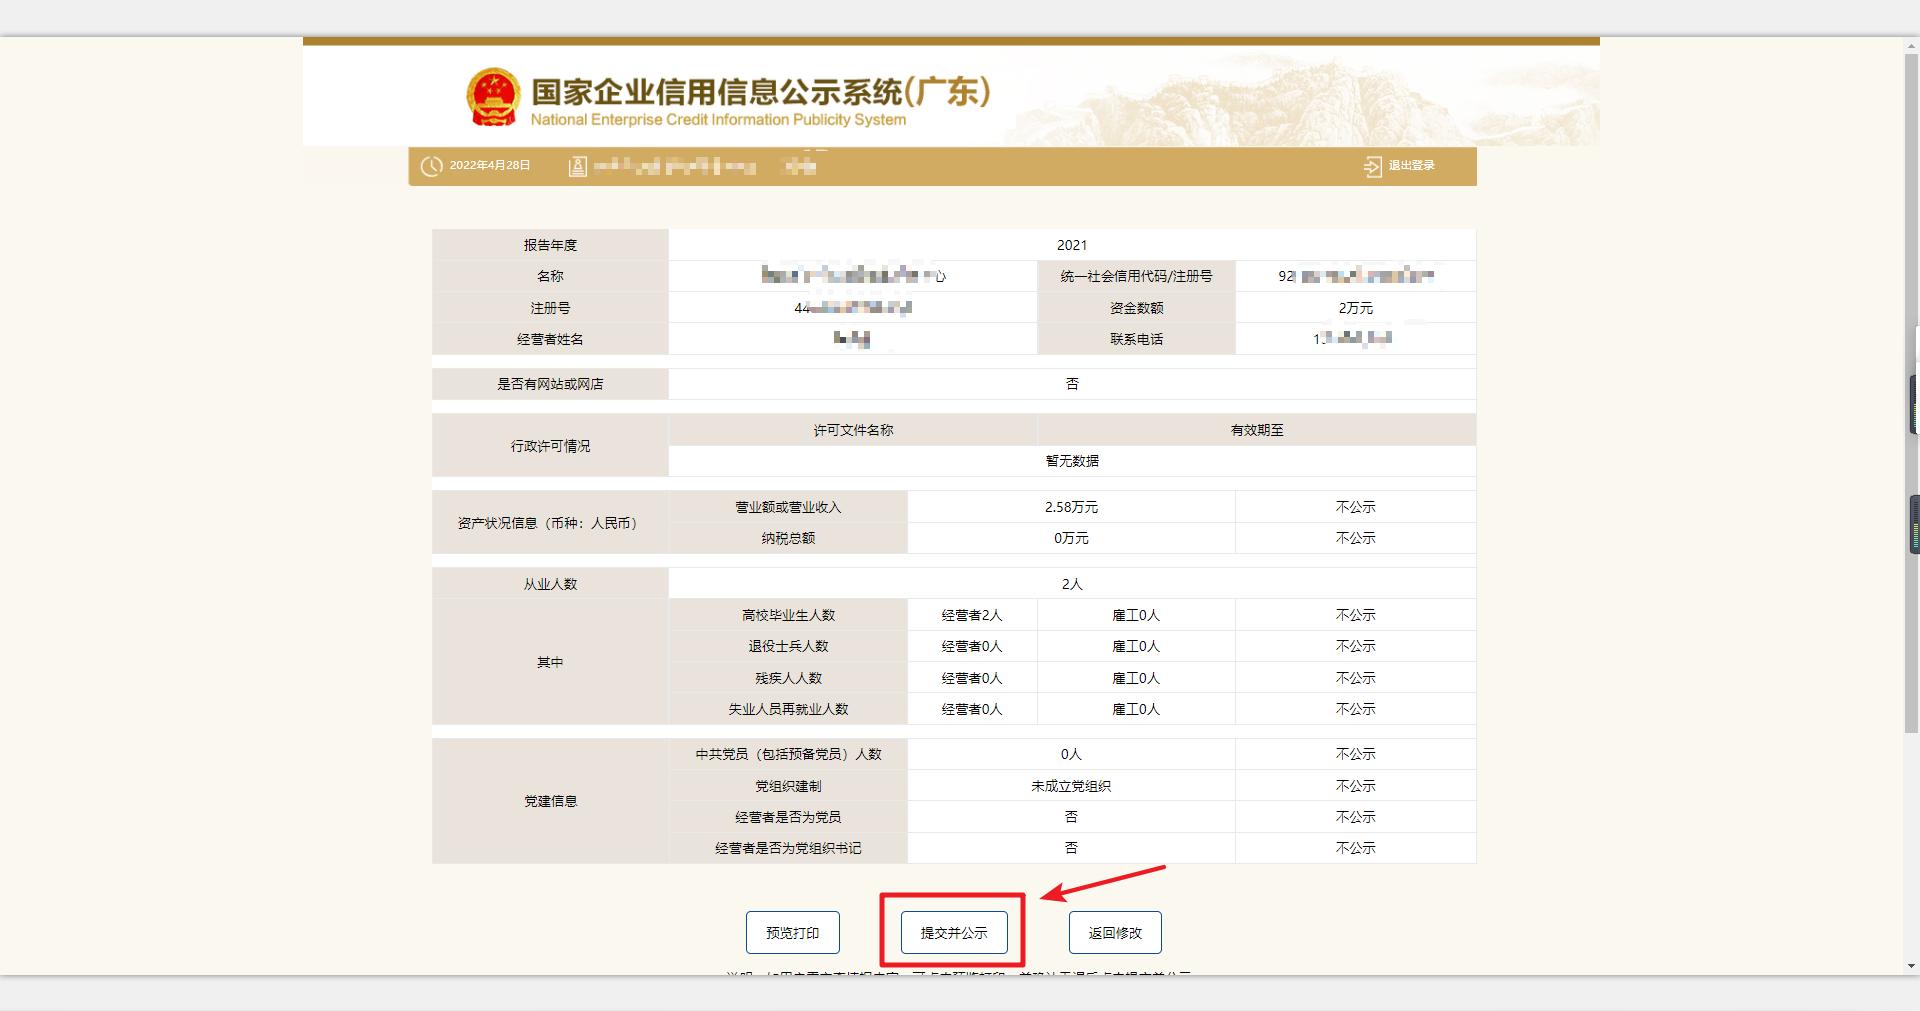Click the 否 answer for website question
The image size is (1920, 1011).
tap(1072, 383)
